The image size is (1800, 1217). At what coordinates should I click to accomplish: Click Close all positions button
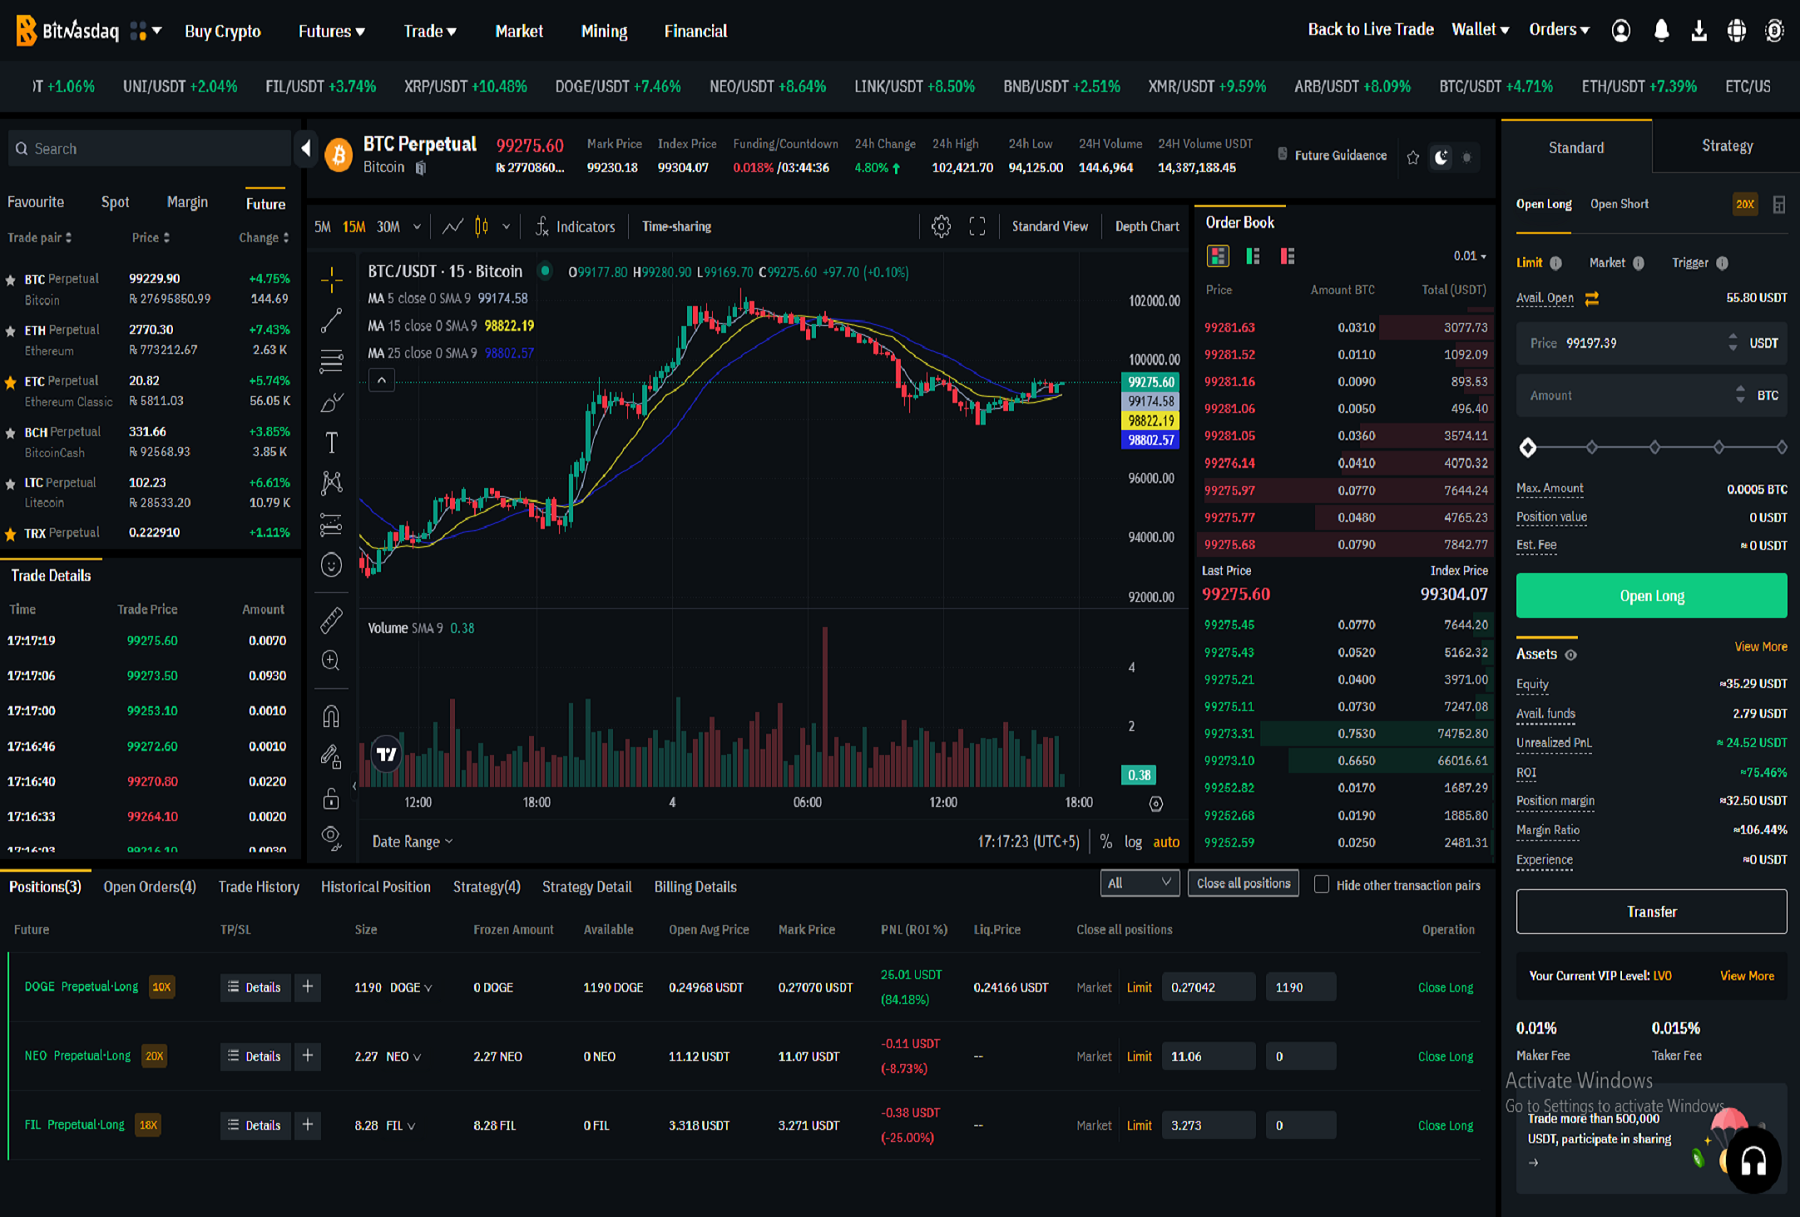pos(1243,883)
